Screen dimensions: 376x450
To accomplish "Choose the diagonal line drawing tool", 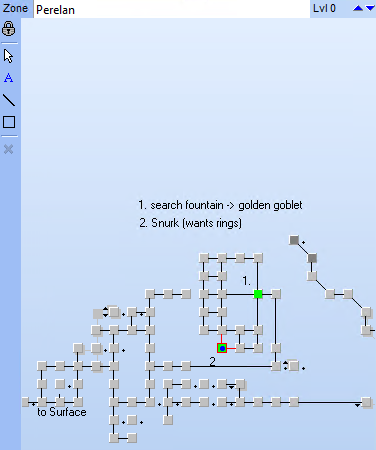I will point(9,100).
